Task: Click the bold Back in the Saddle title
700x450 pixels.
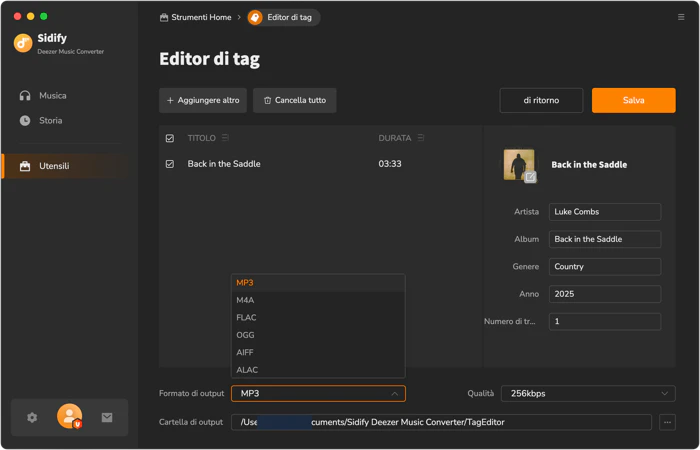Action: 589,165
